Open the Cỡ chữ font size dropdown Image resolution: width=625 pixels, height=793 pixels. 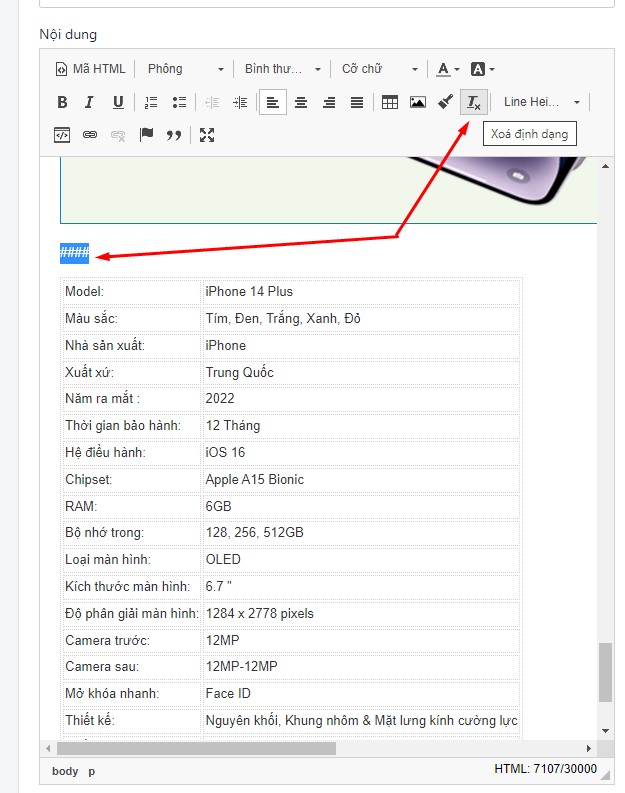click(x=379, y=69)
